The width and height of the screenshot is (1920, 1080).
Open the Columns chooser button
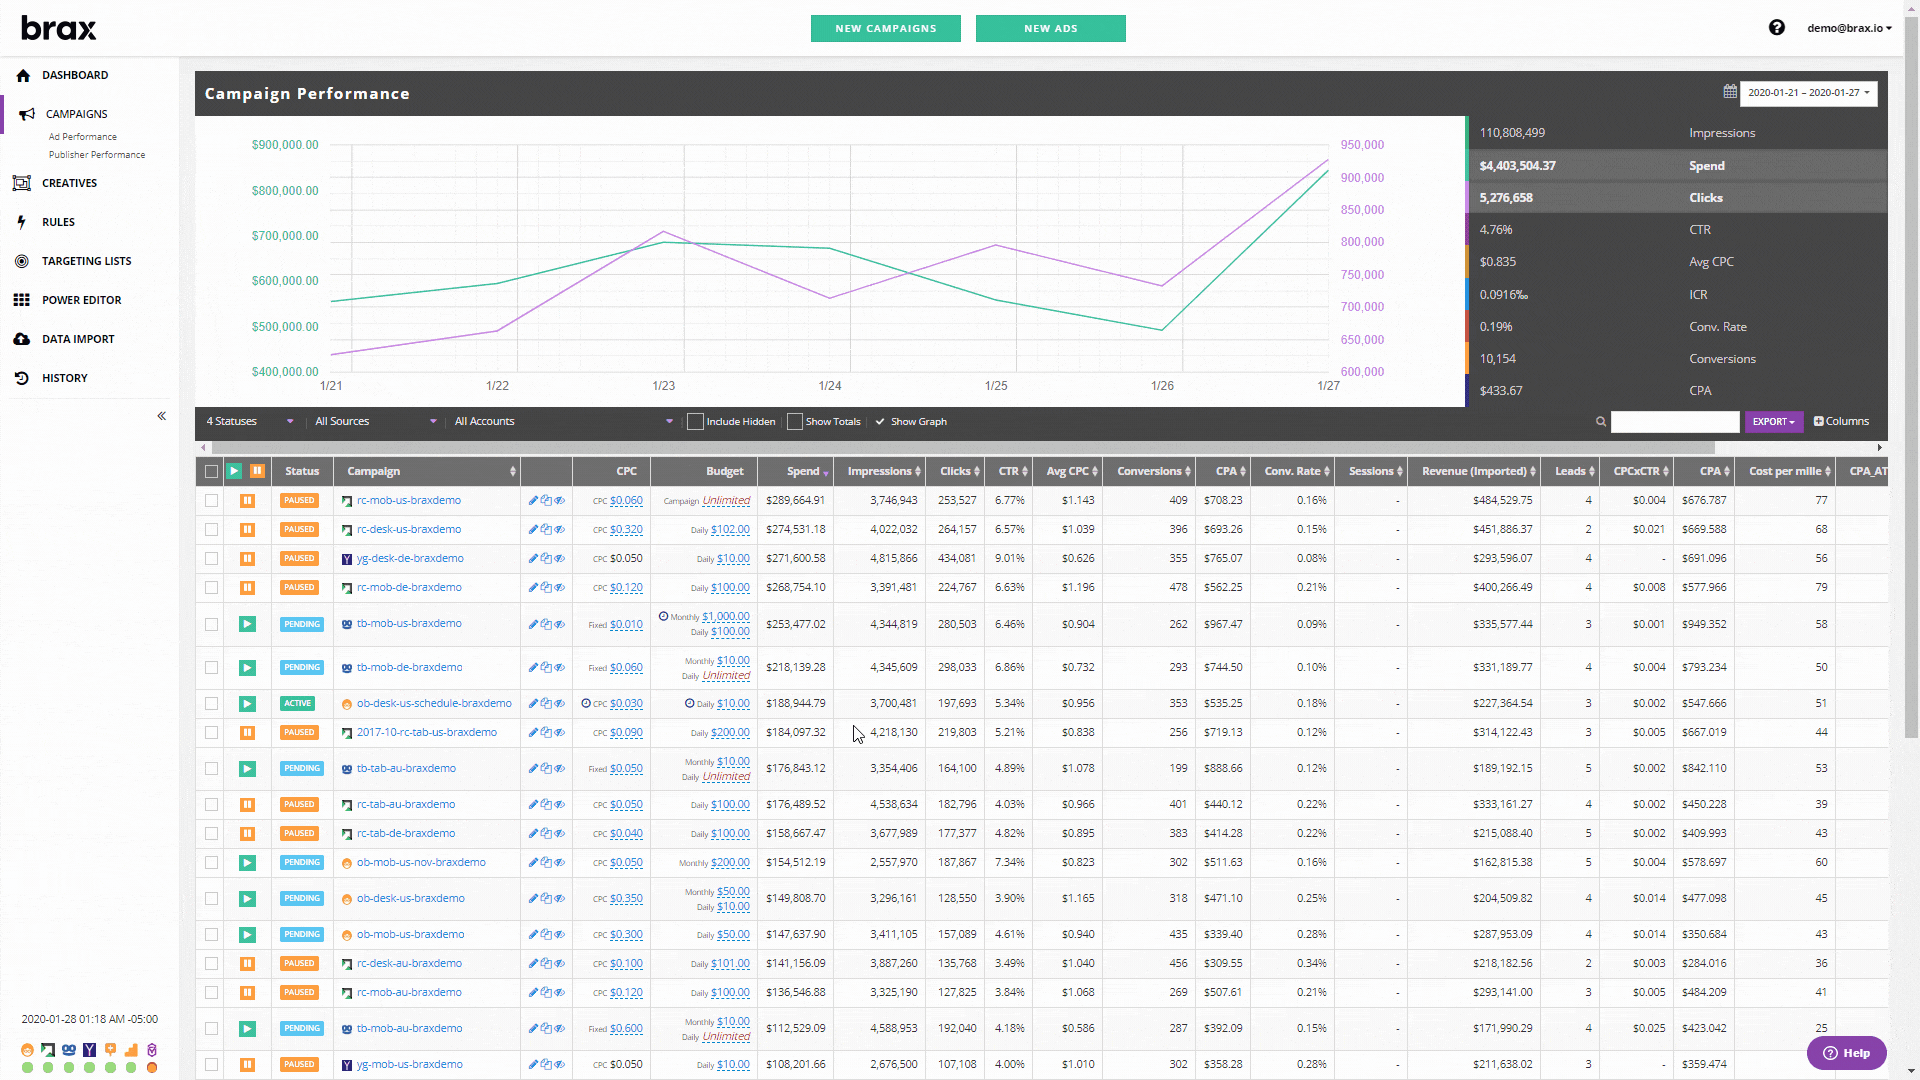[x=1841, y=422]
